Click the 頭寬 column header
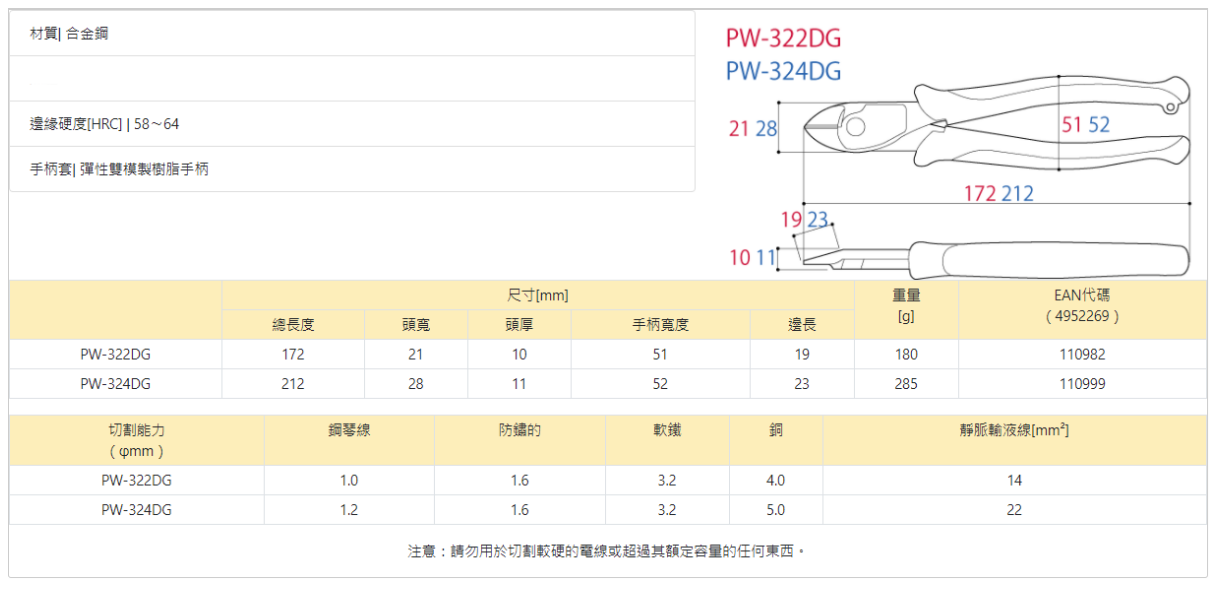The image size is (1227, 596). (x=416, y=325)
